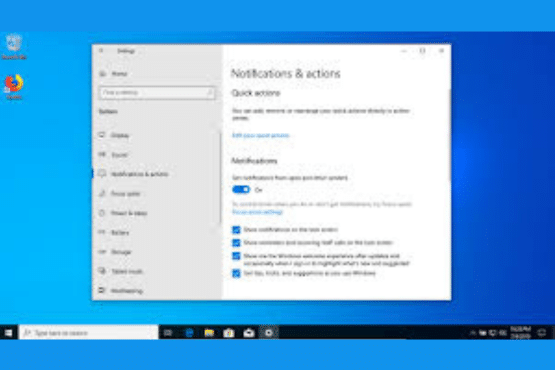Image resolution: width=555 pixels, height=370 pixels.
Task: Launch Microsoft Edge from the taskbar
Action: [189, 333]
